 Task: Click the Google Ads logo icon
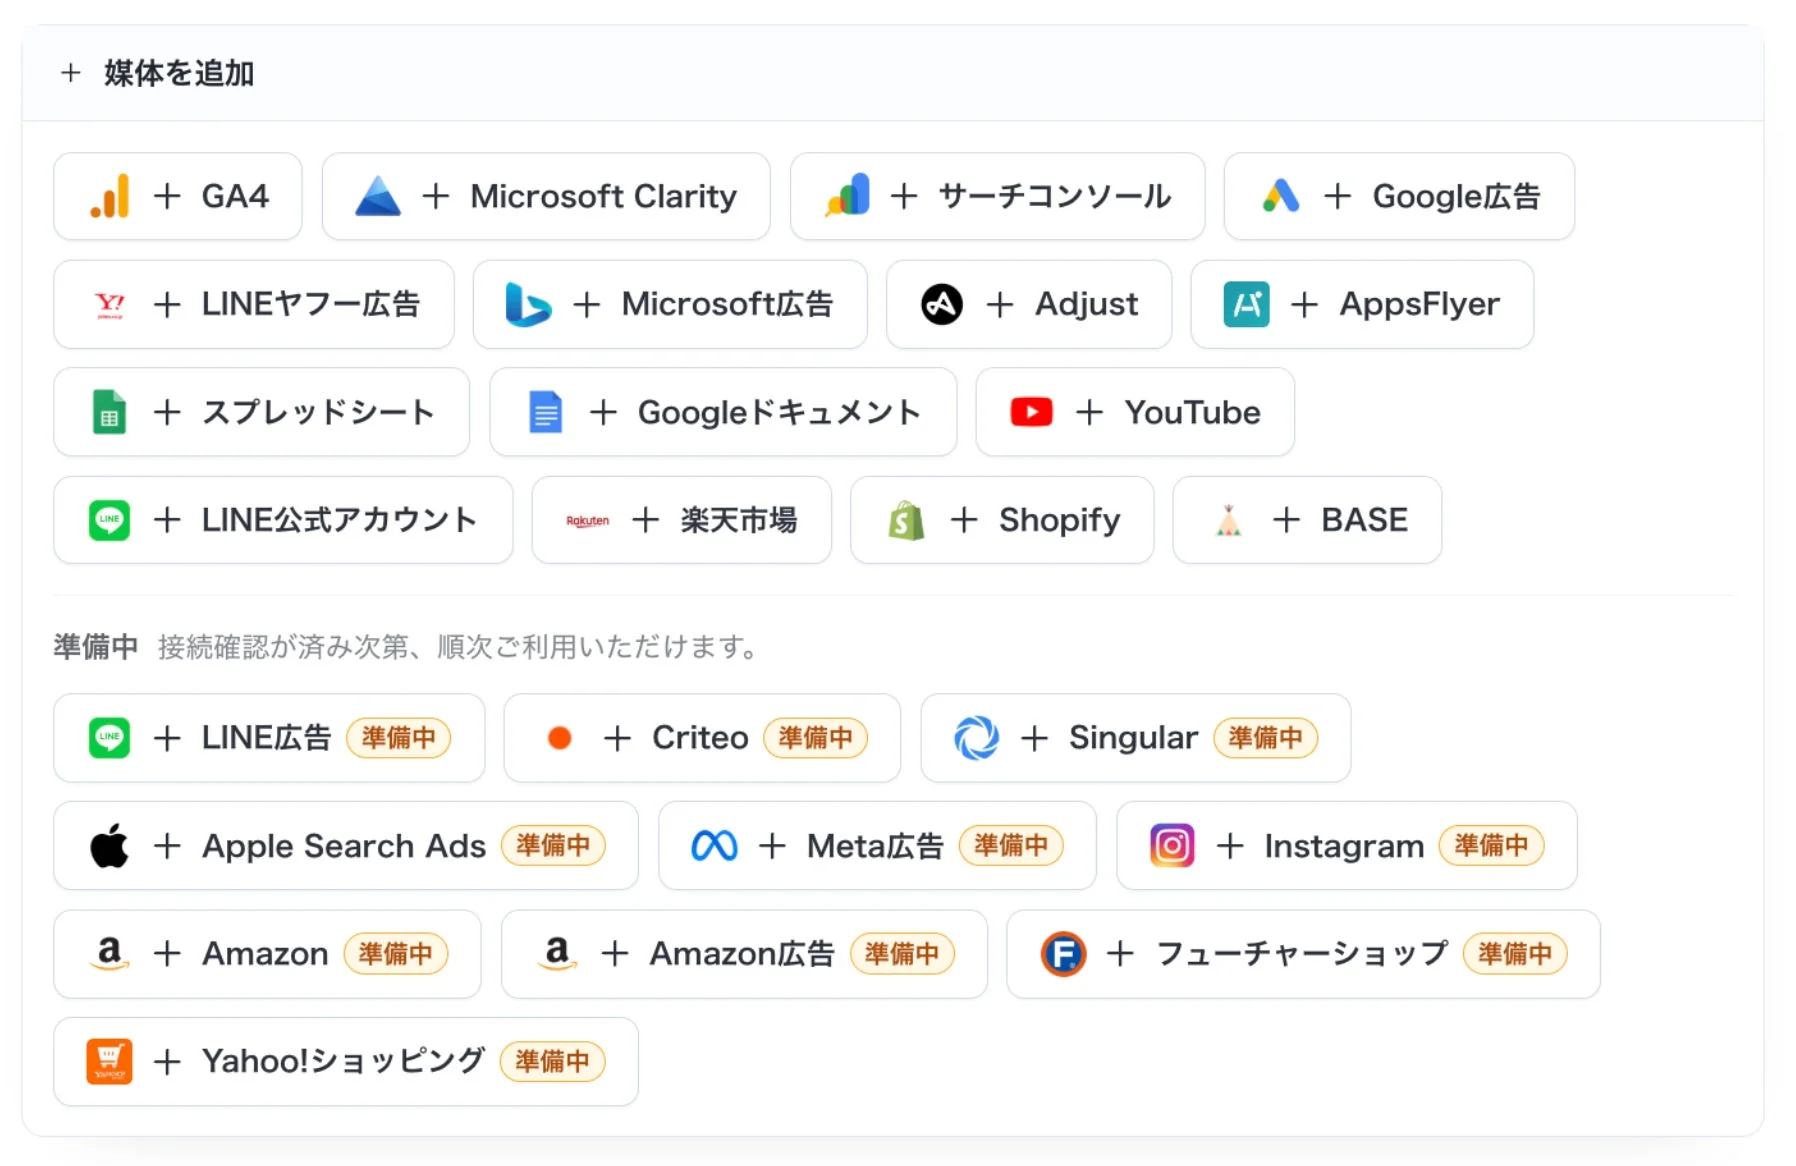coord(1281,196)
